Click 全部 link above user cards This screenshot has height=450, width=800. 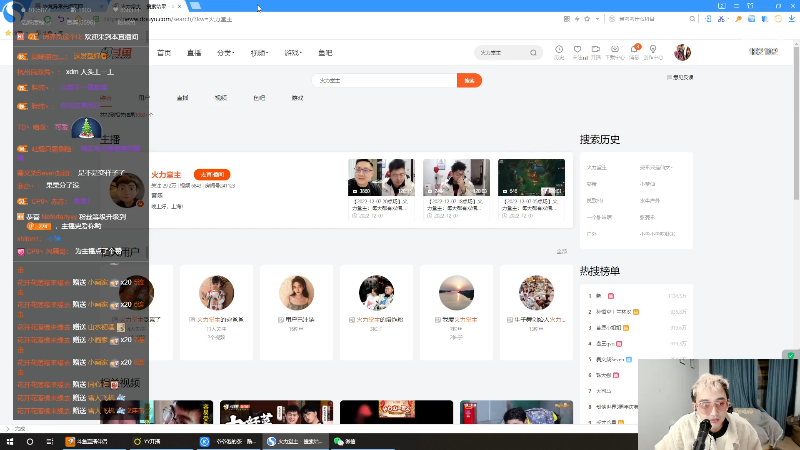(562, 252)
